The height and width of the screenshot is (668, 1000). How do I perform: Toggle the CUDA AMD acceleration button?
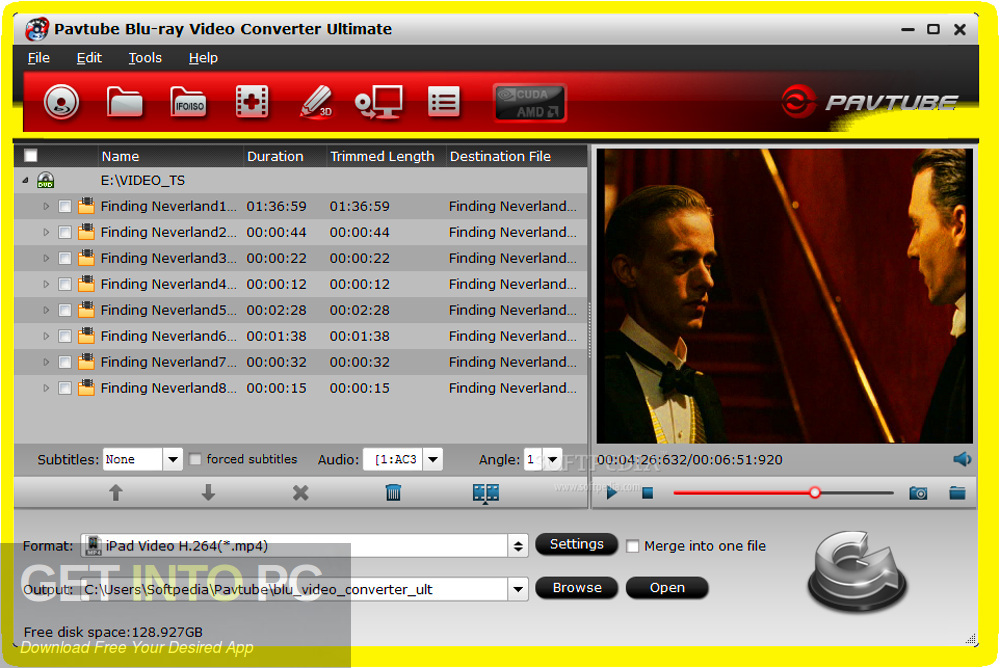(x=529, y=103)
